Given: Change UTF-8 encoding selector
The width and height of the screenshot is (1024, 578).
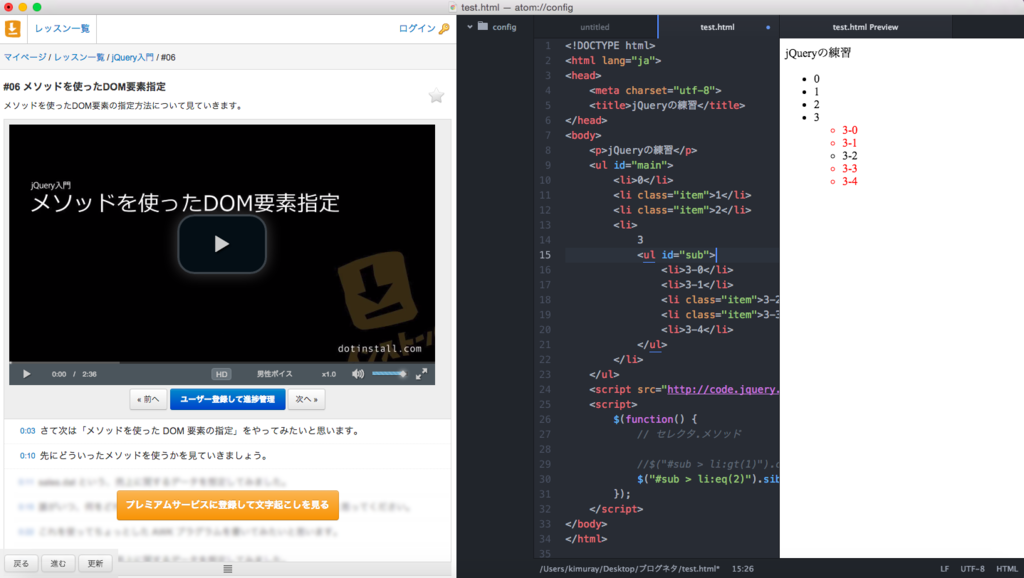Looking at the screenshot, I should click(972, 569).
